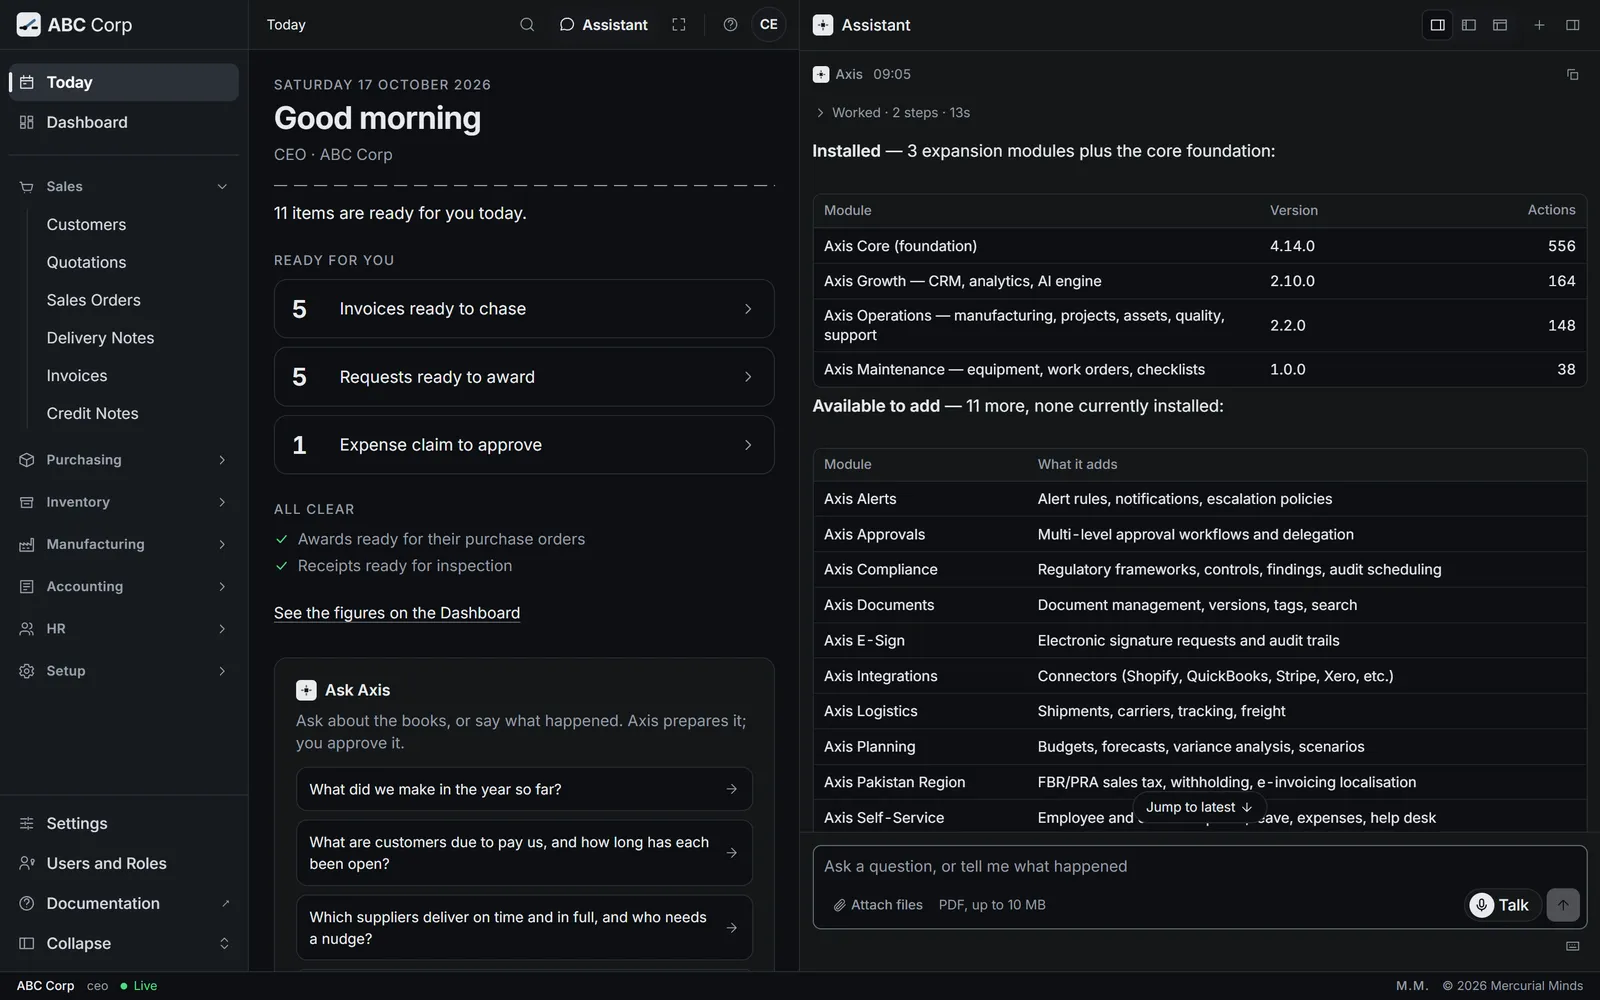Image resolution: width=1600 pixels, height=1000 pixels.
Task: Close assistant panel with rightmost panel icon
Action: [1572, 25]
